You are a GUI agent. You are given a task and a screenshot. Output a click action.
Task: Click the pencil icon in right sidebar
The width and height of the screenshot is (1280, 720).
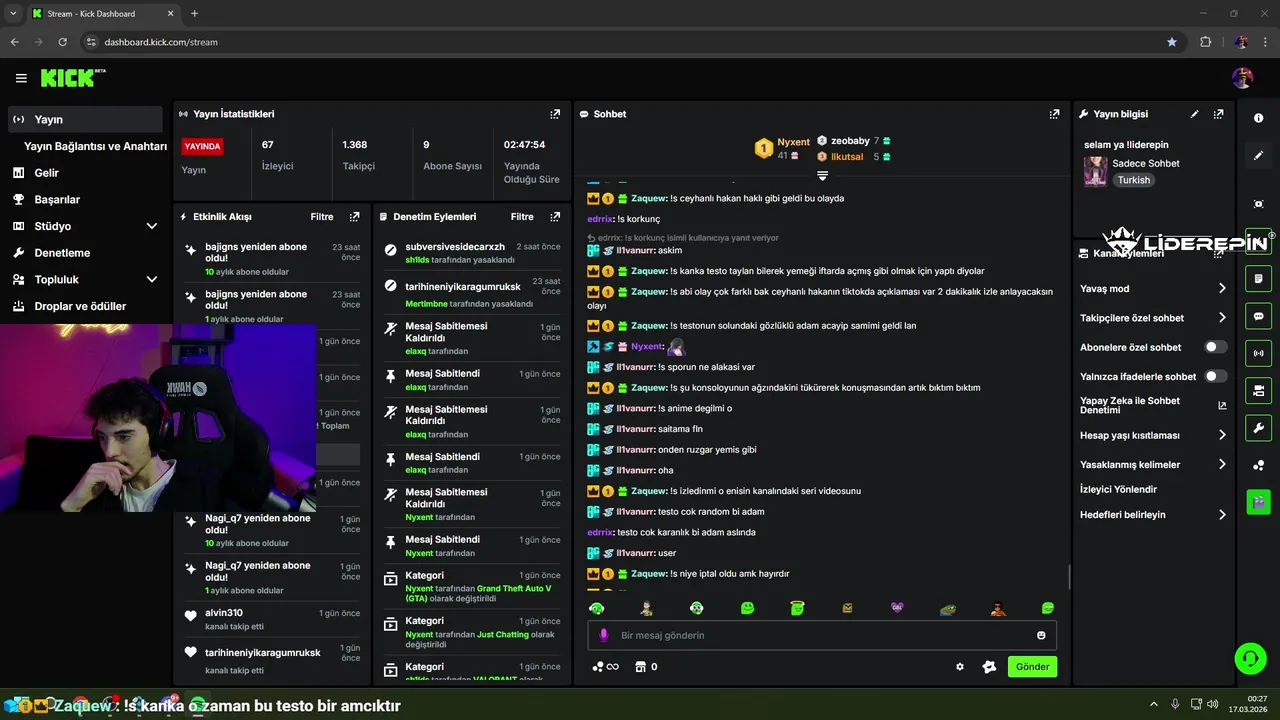click(x=1258, y=156)
